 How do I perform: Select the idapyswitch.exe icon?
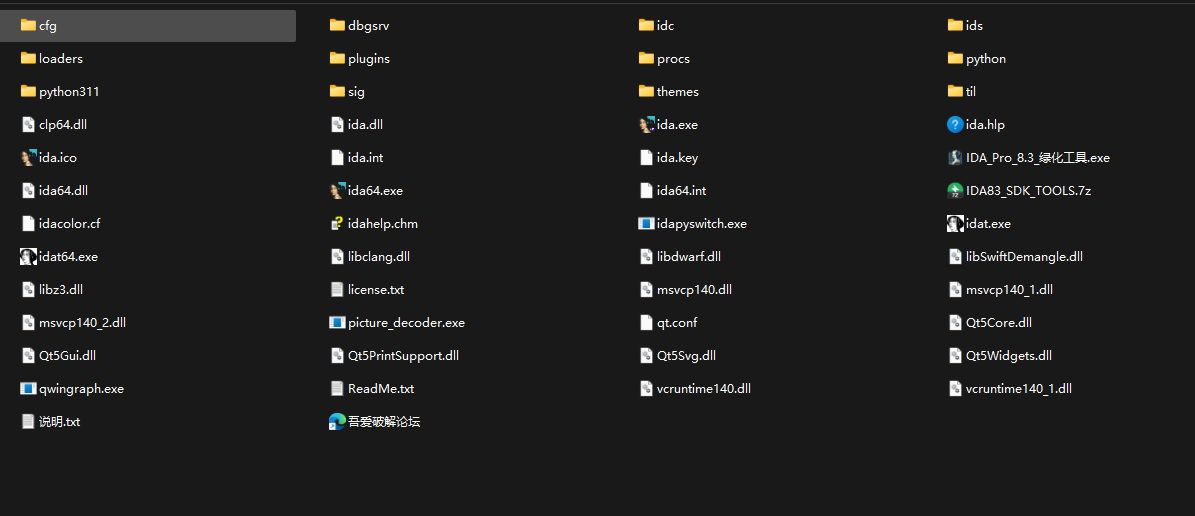(x=646, y=223)
